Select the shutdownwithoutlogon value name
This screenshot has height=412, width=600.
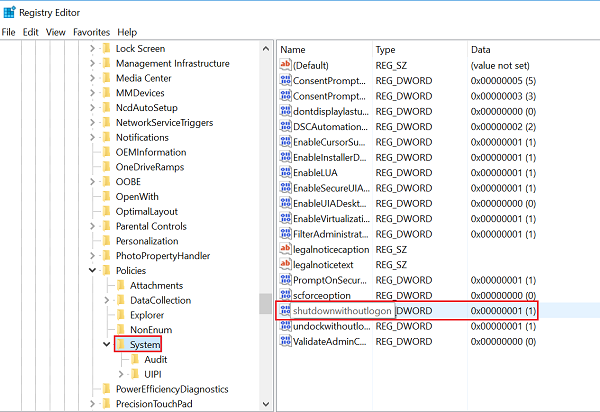click(342, 311)
